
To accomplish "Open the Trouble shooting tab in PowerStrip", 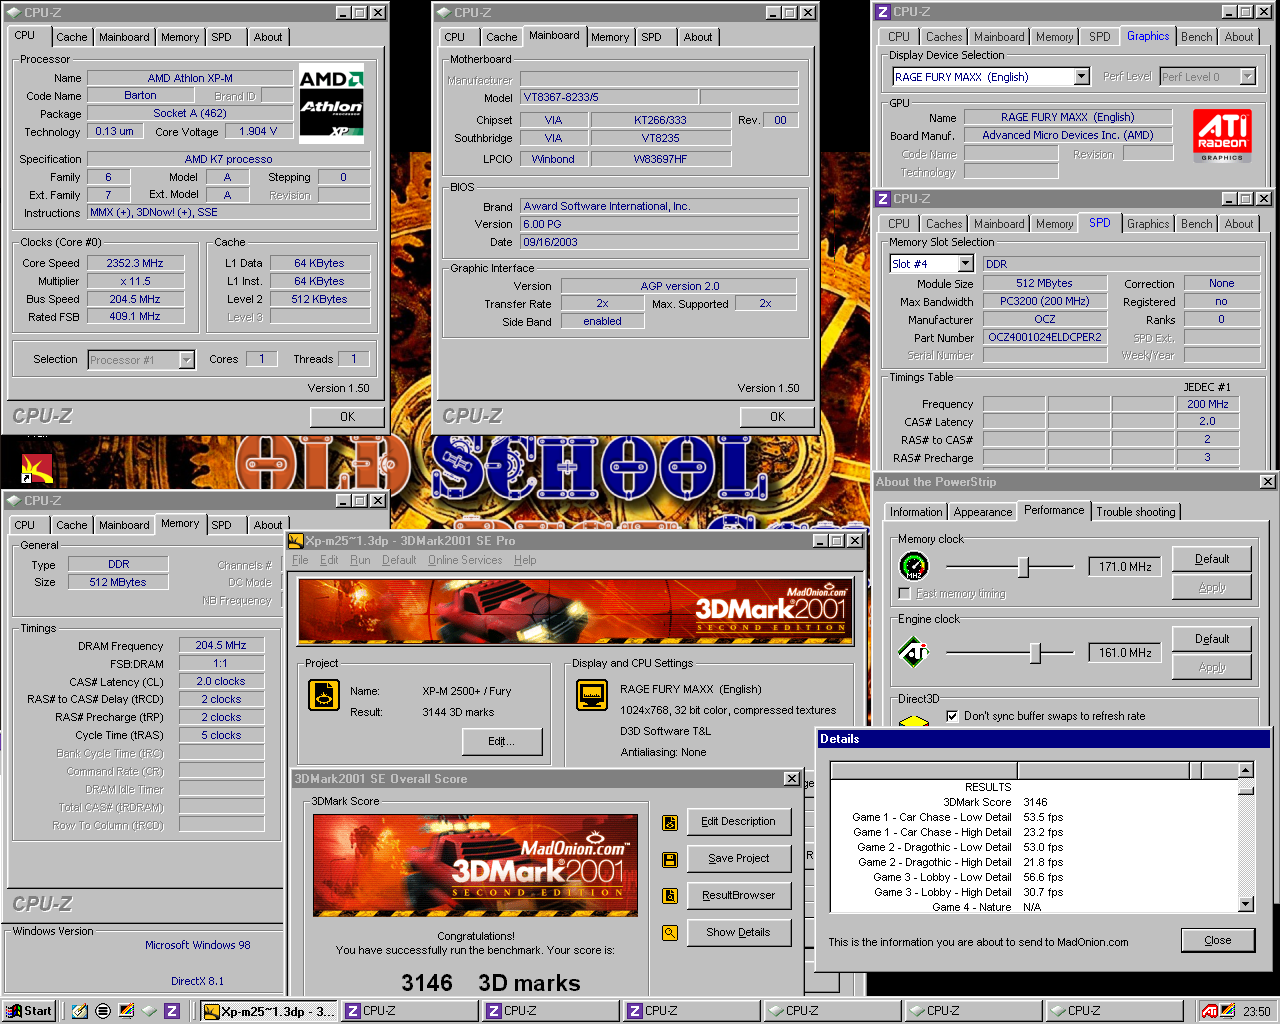I will click(1136, 512).
